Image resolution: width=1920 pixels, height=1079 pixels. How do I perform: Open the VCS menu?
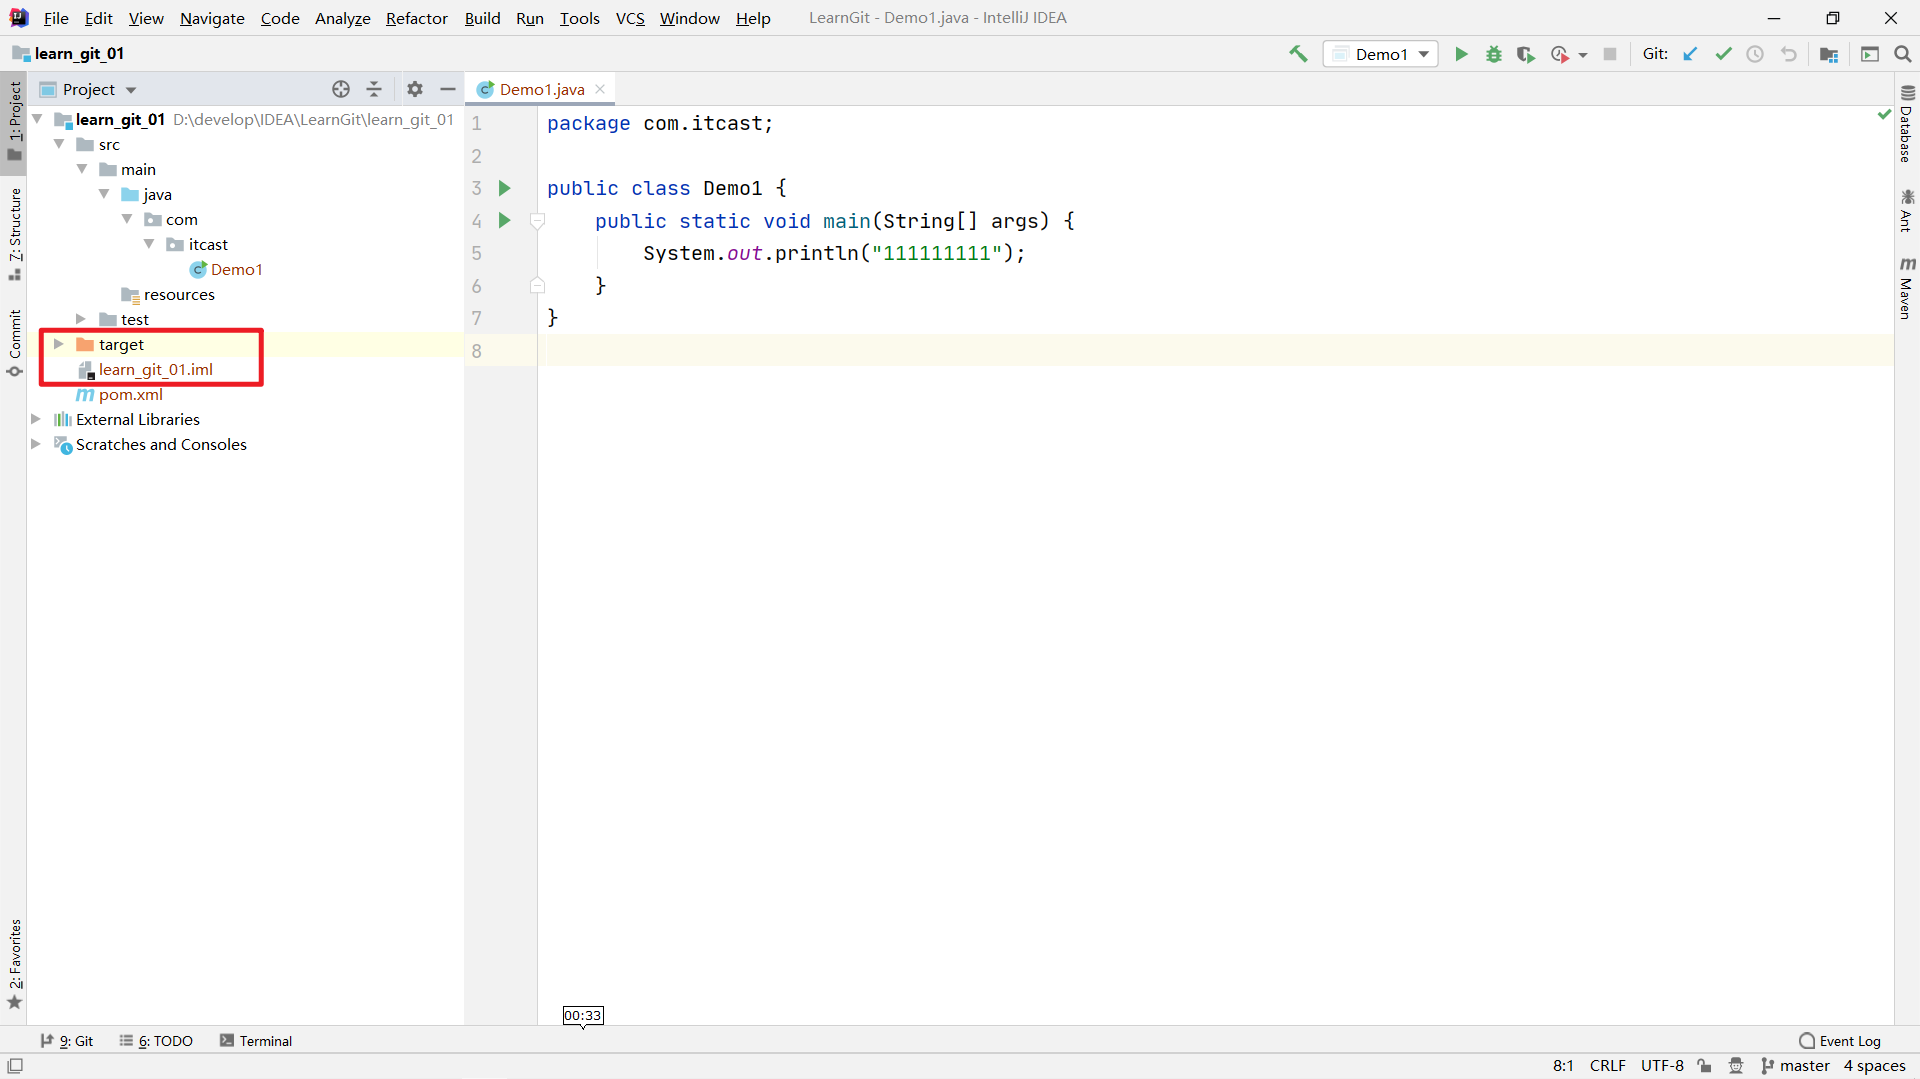tap(630, 18)
